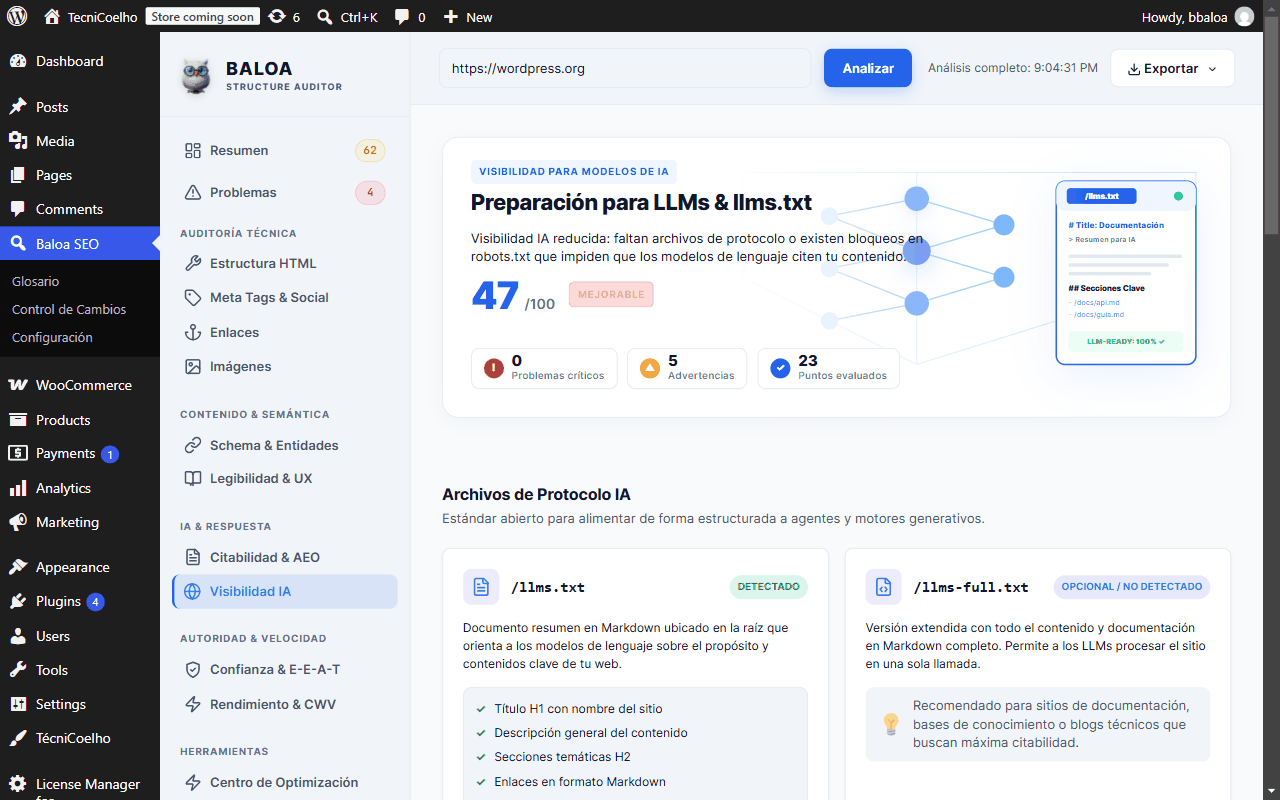Select Visibilidad IA menu item

coord(285,591)
